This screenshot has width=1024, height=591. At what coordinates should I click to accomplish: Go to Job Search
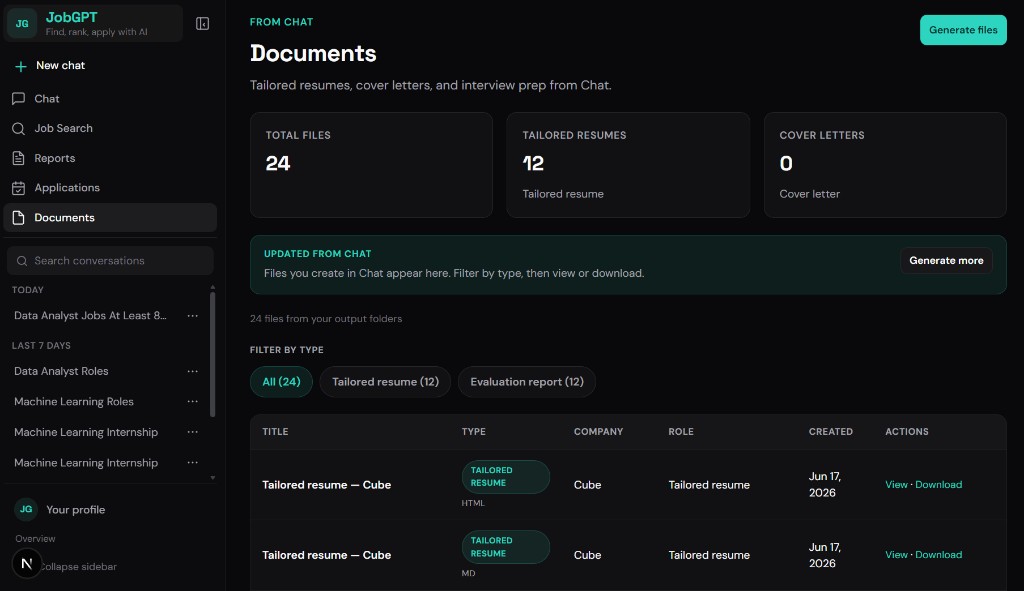(110, 129)
